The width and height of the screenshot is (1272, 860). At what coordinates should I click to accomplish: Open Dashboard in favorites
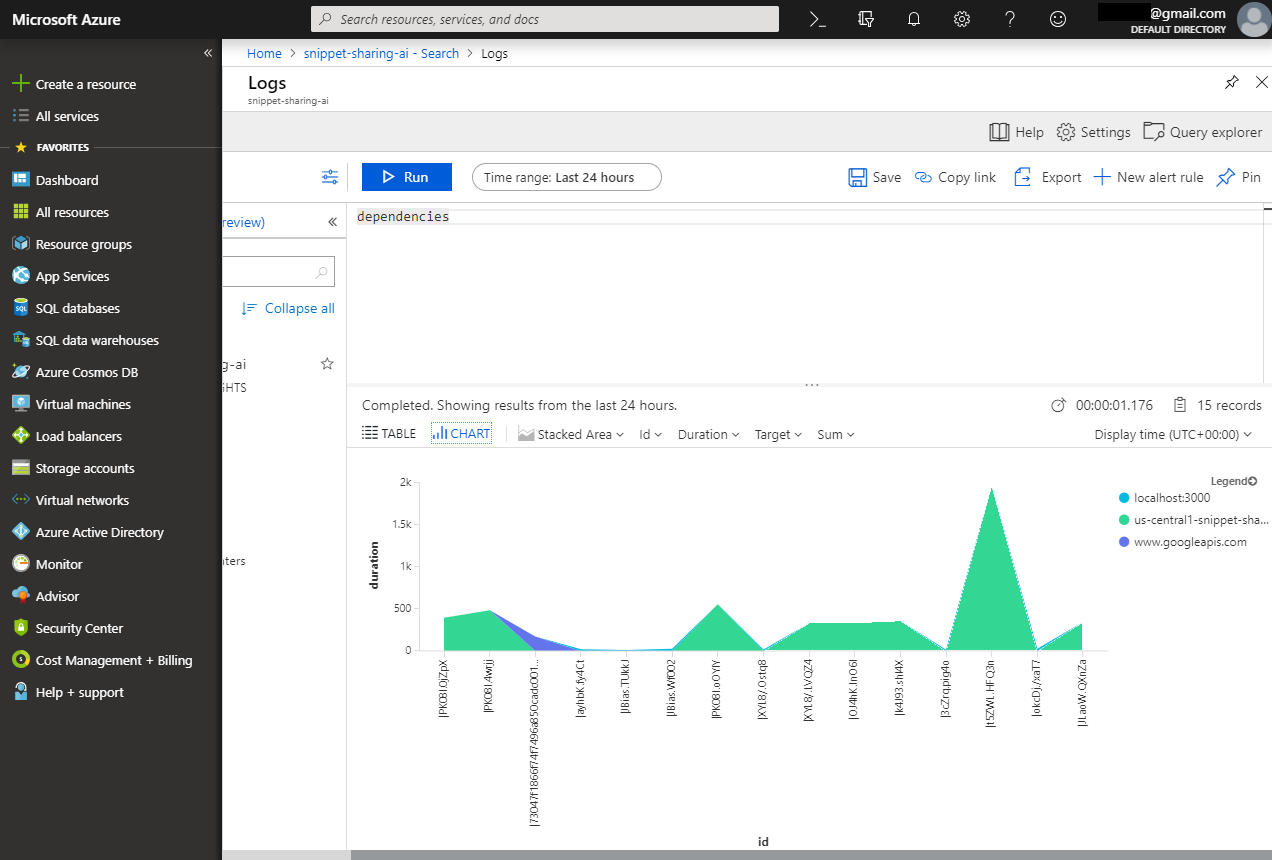tap(67, 180)
